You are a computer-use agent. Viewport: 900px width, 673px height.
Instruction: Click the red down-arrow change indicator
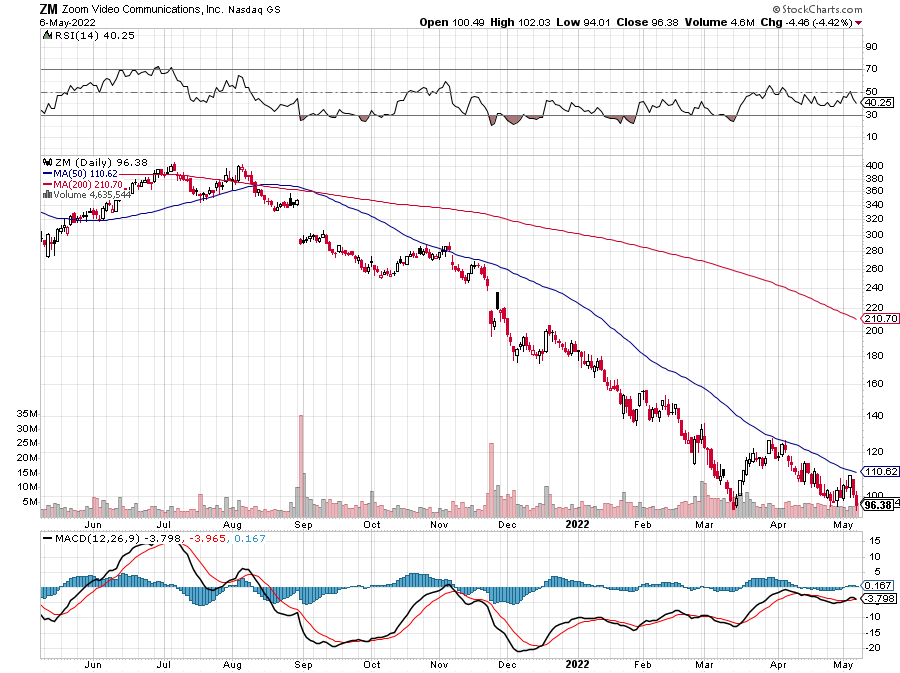tap(859, 23)
